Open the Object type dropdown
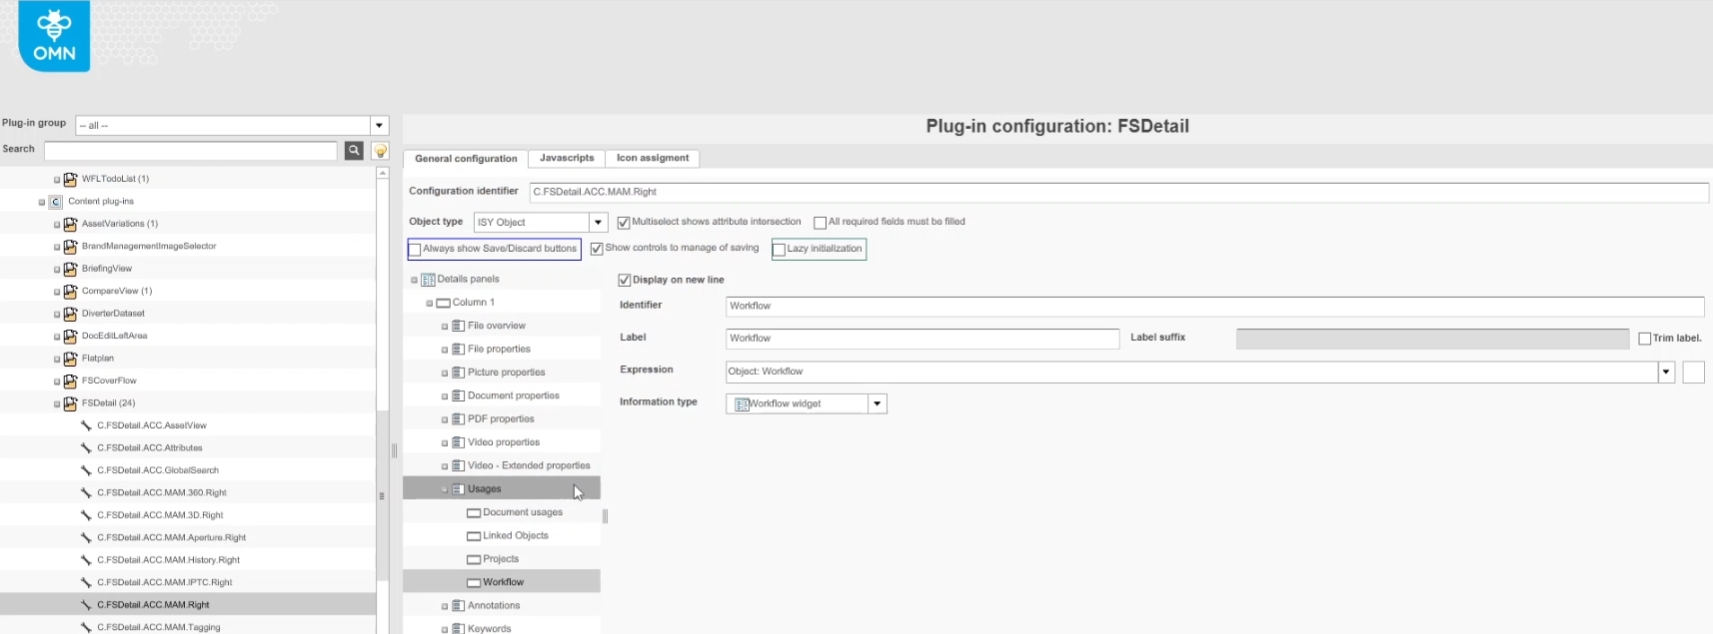The width and height of the screenshot is (1713, 634). 598,223
